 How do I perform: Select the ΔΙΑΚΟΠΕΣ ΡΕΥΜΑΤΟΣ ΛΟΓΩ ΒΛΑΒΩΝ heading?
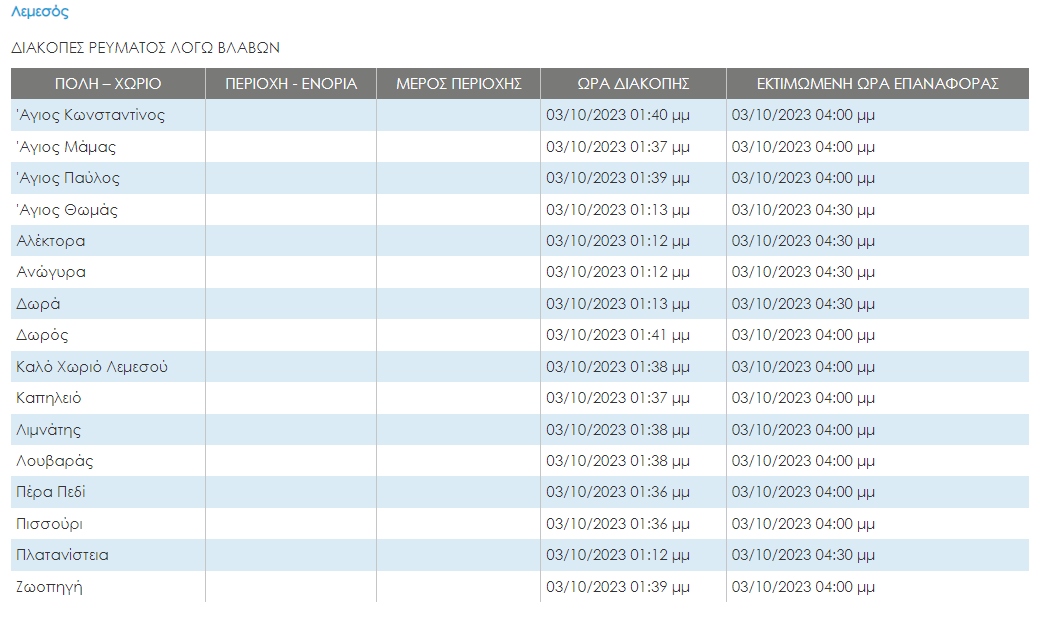(x=145, y=48)
